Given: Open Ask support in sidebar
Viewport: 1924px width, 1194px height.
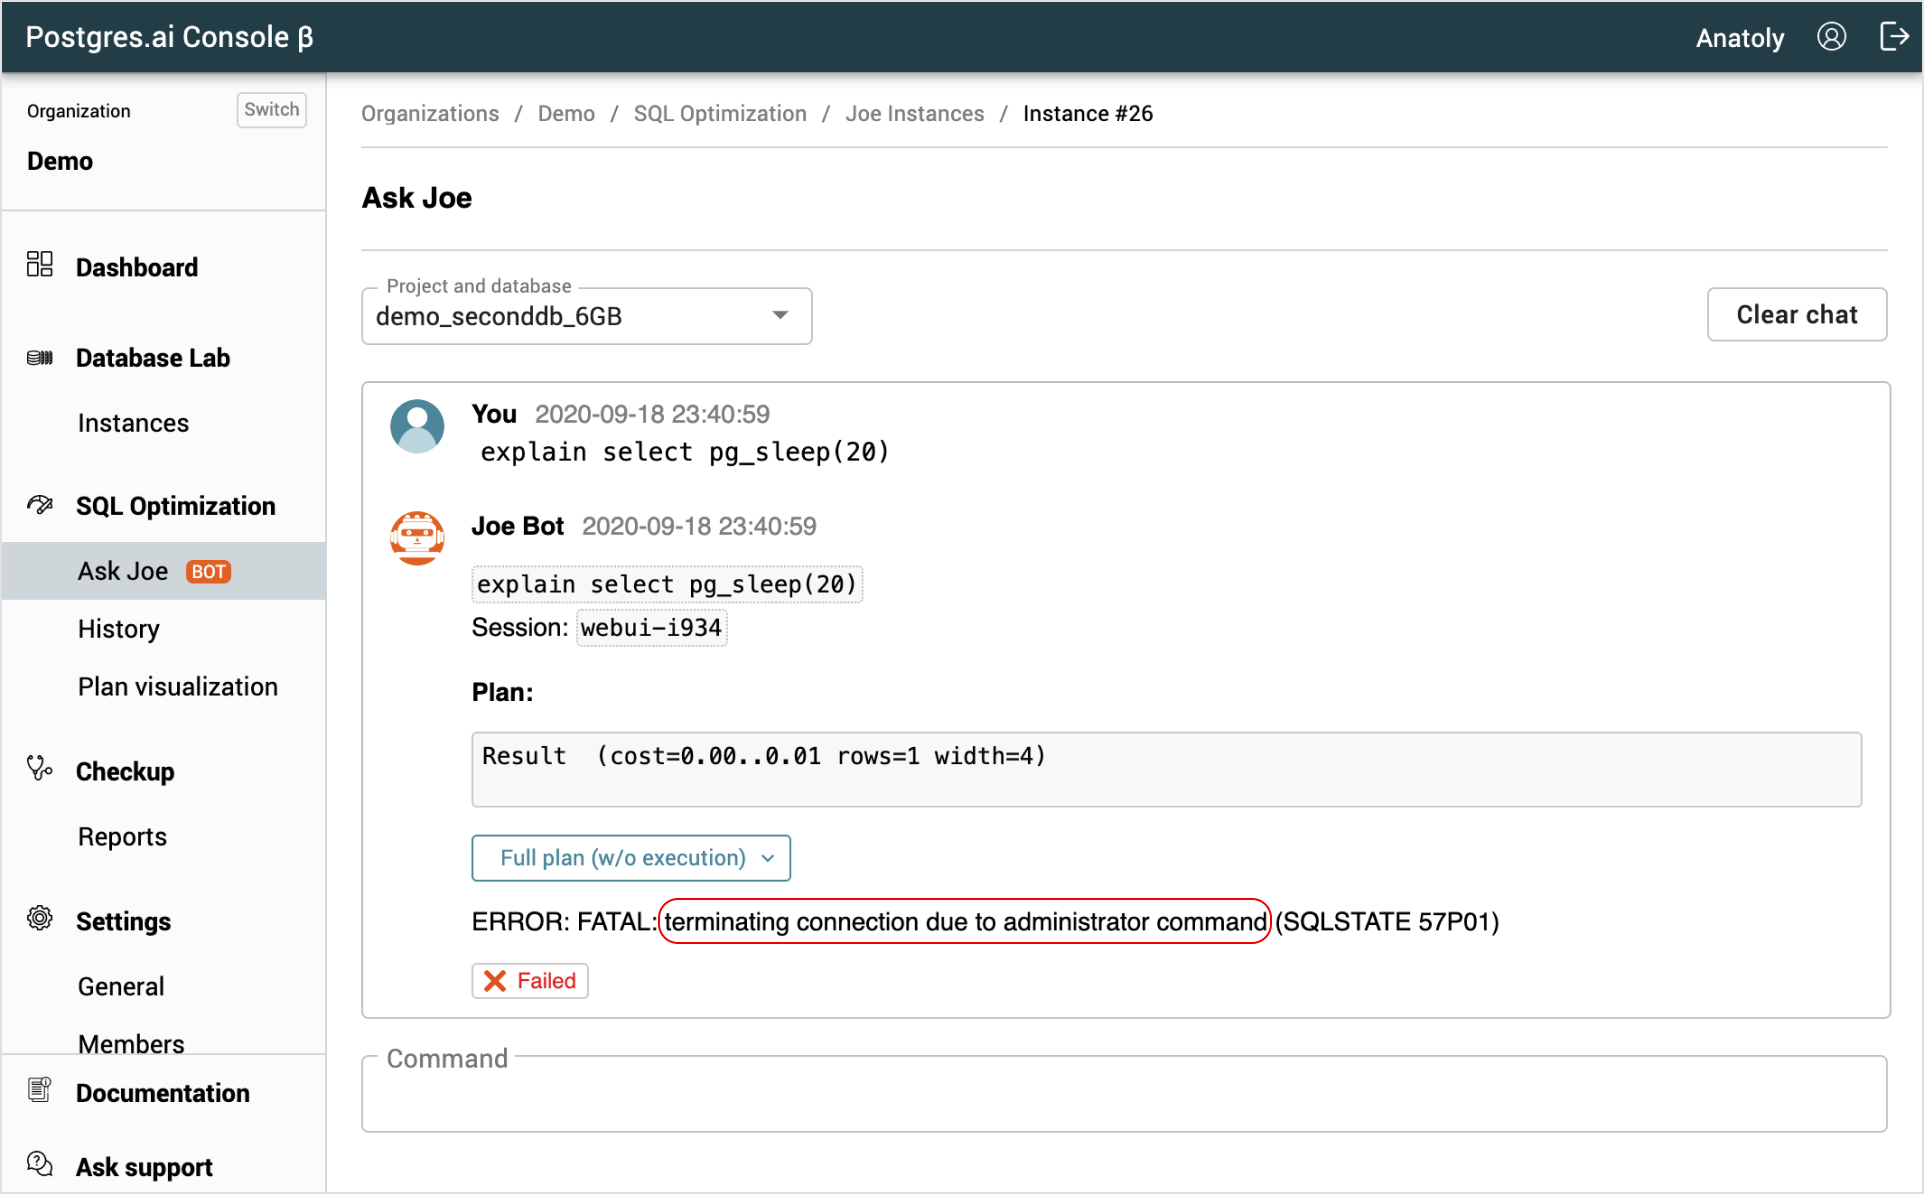Looking at the screenshot, I should (144, 1167).
